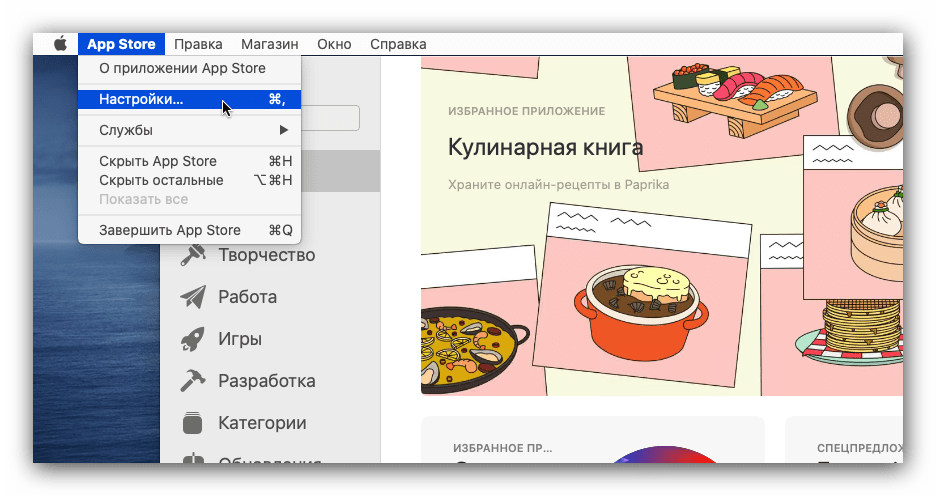Viewport: 936px width, 496px height.
Task: Open the Apple menu logo
Action: (x=60, y=44)
